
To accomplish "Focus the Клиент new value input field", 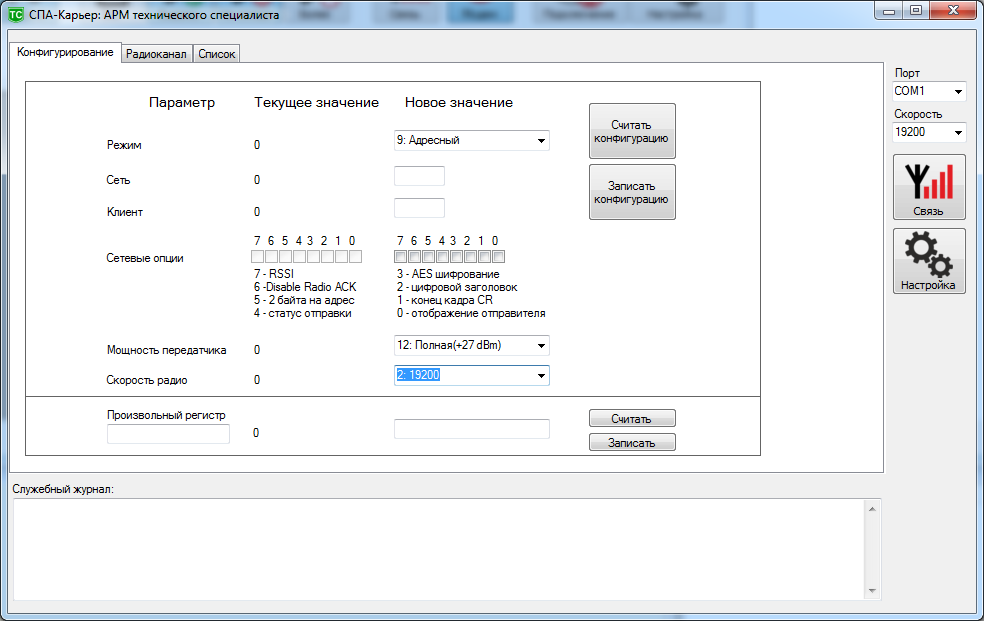I will [419, 208].
